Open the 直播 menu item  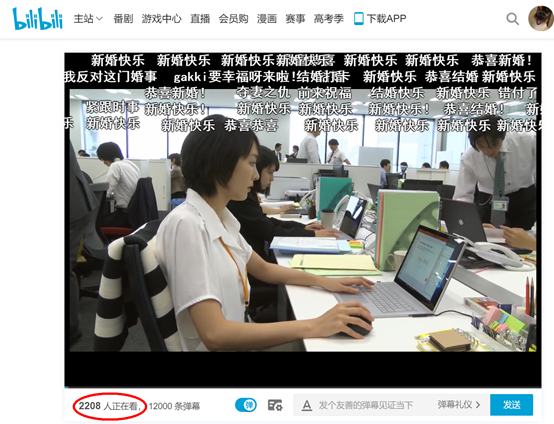(200, 18)
